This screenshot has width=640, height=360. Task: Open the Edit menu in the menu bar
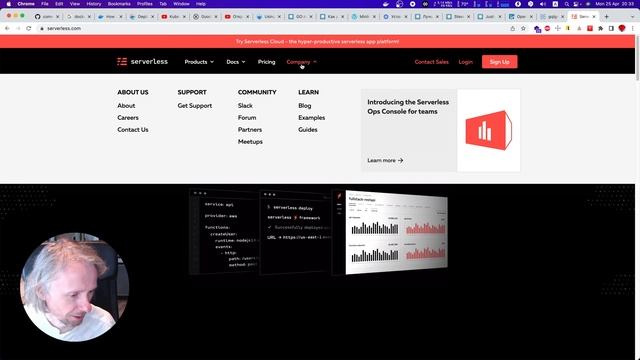pos(59,4)
